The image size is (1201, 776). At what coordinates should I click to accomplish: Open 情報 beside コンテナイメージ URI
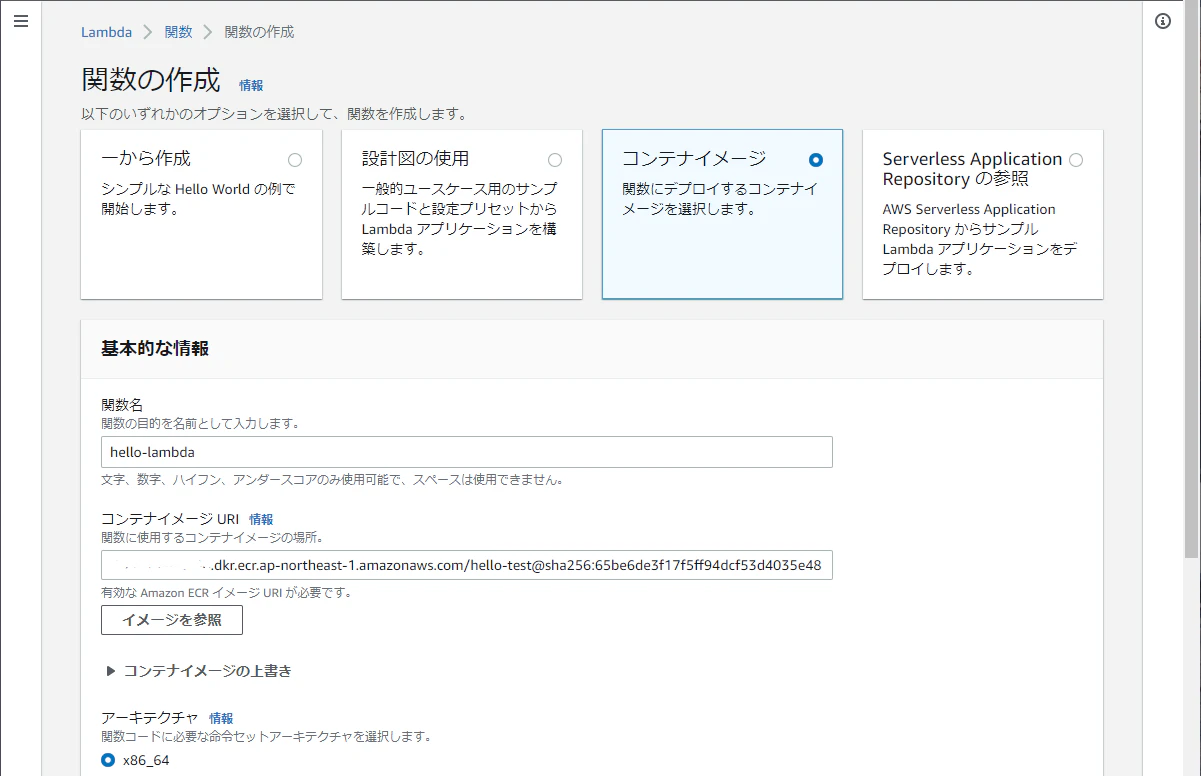pyautogui.click(x=261, y=519)
